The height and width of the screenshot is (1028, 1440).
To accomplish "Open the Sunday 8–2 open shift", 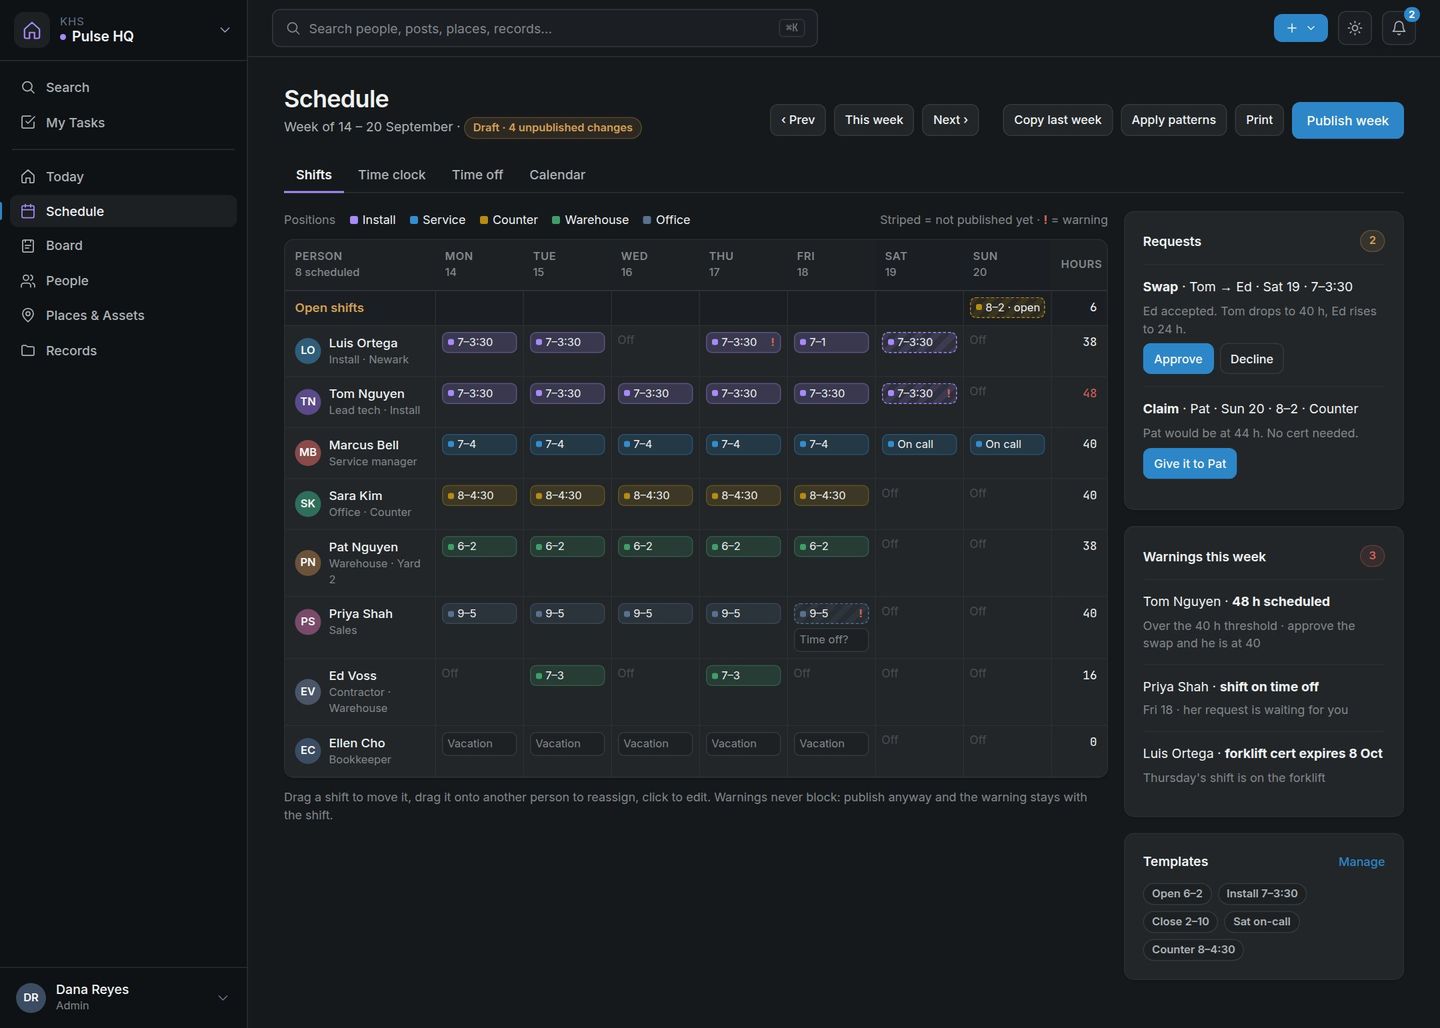I will point(1007,308).
